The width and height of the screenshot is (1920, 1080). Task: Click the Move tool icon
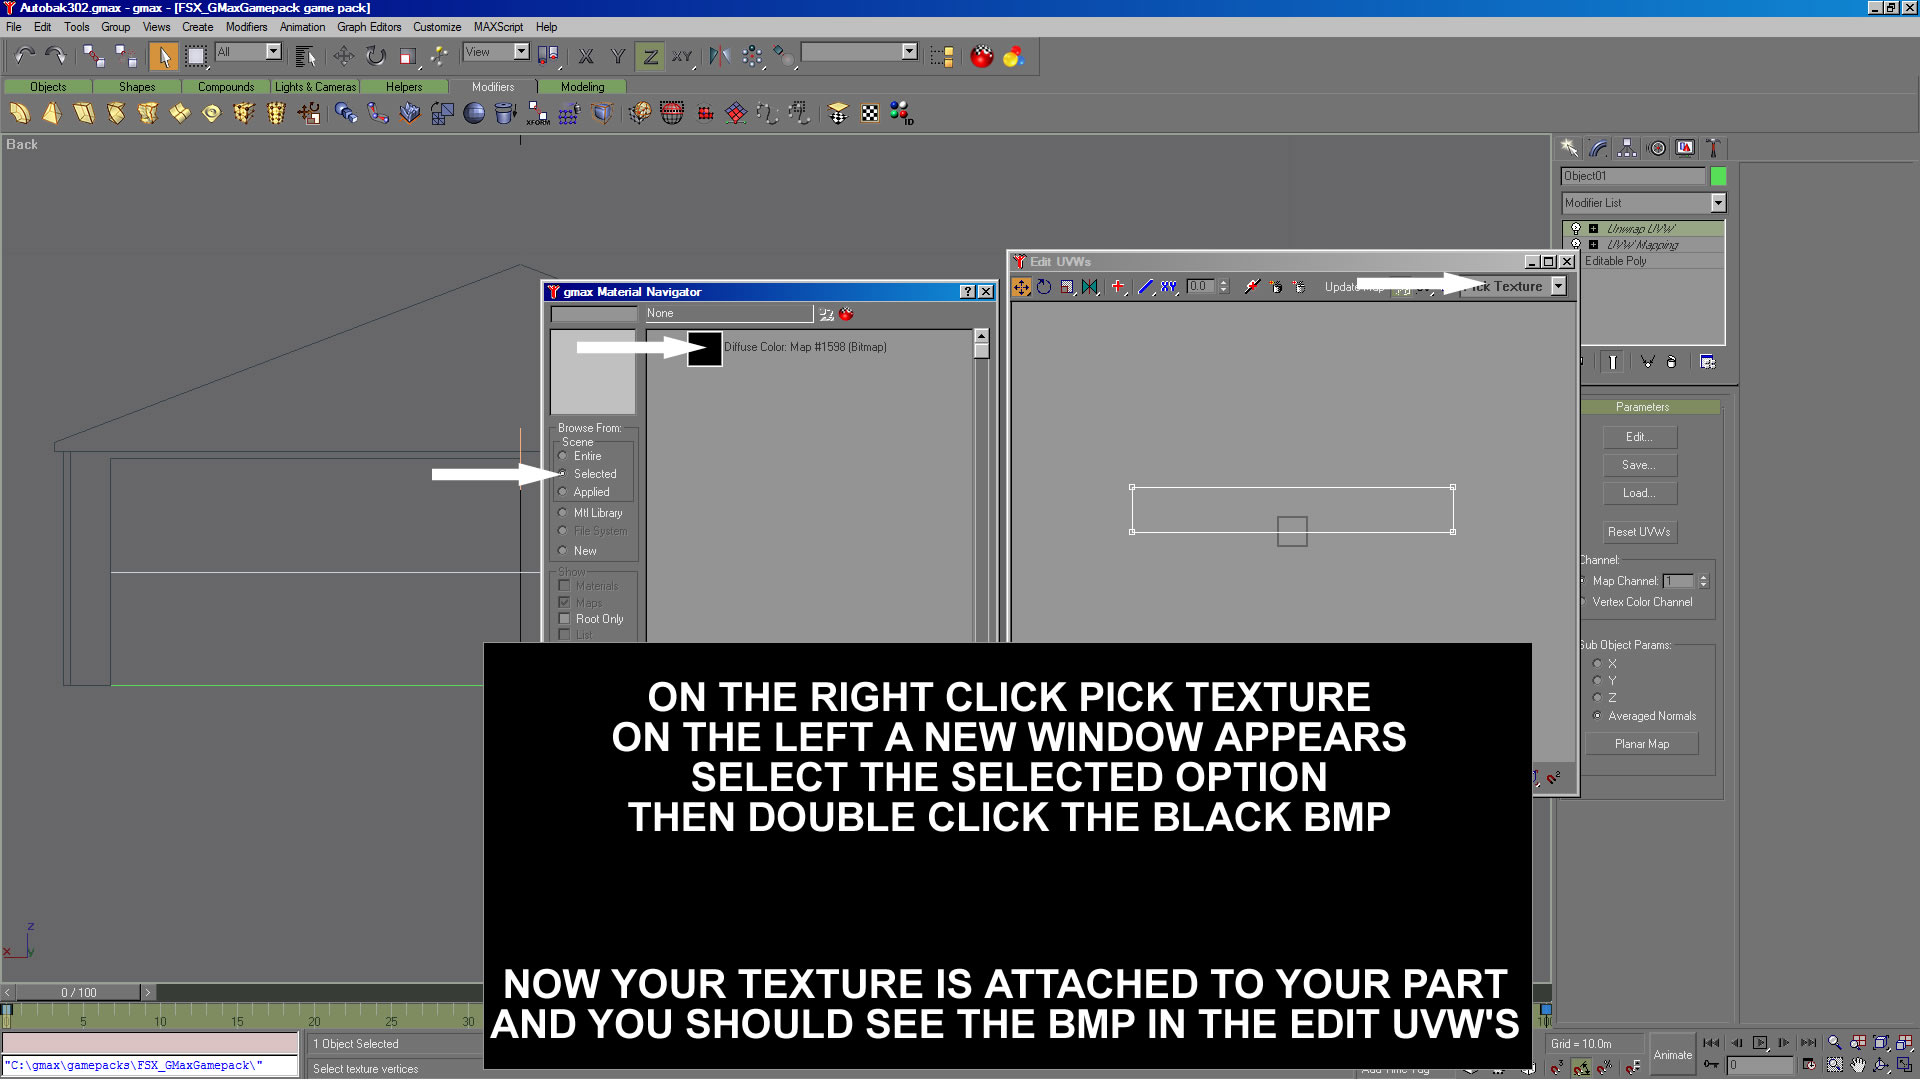344,56
